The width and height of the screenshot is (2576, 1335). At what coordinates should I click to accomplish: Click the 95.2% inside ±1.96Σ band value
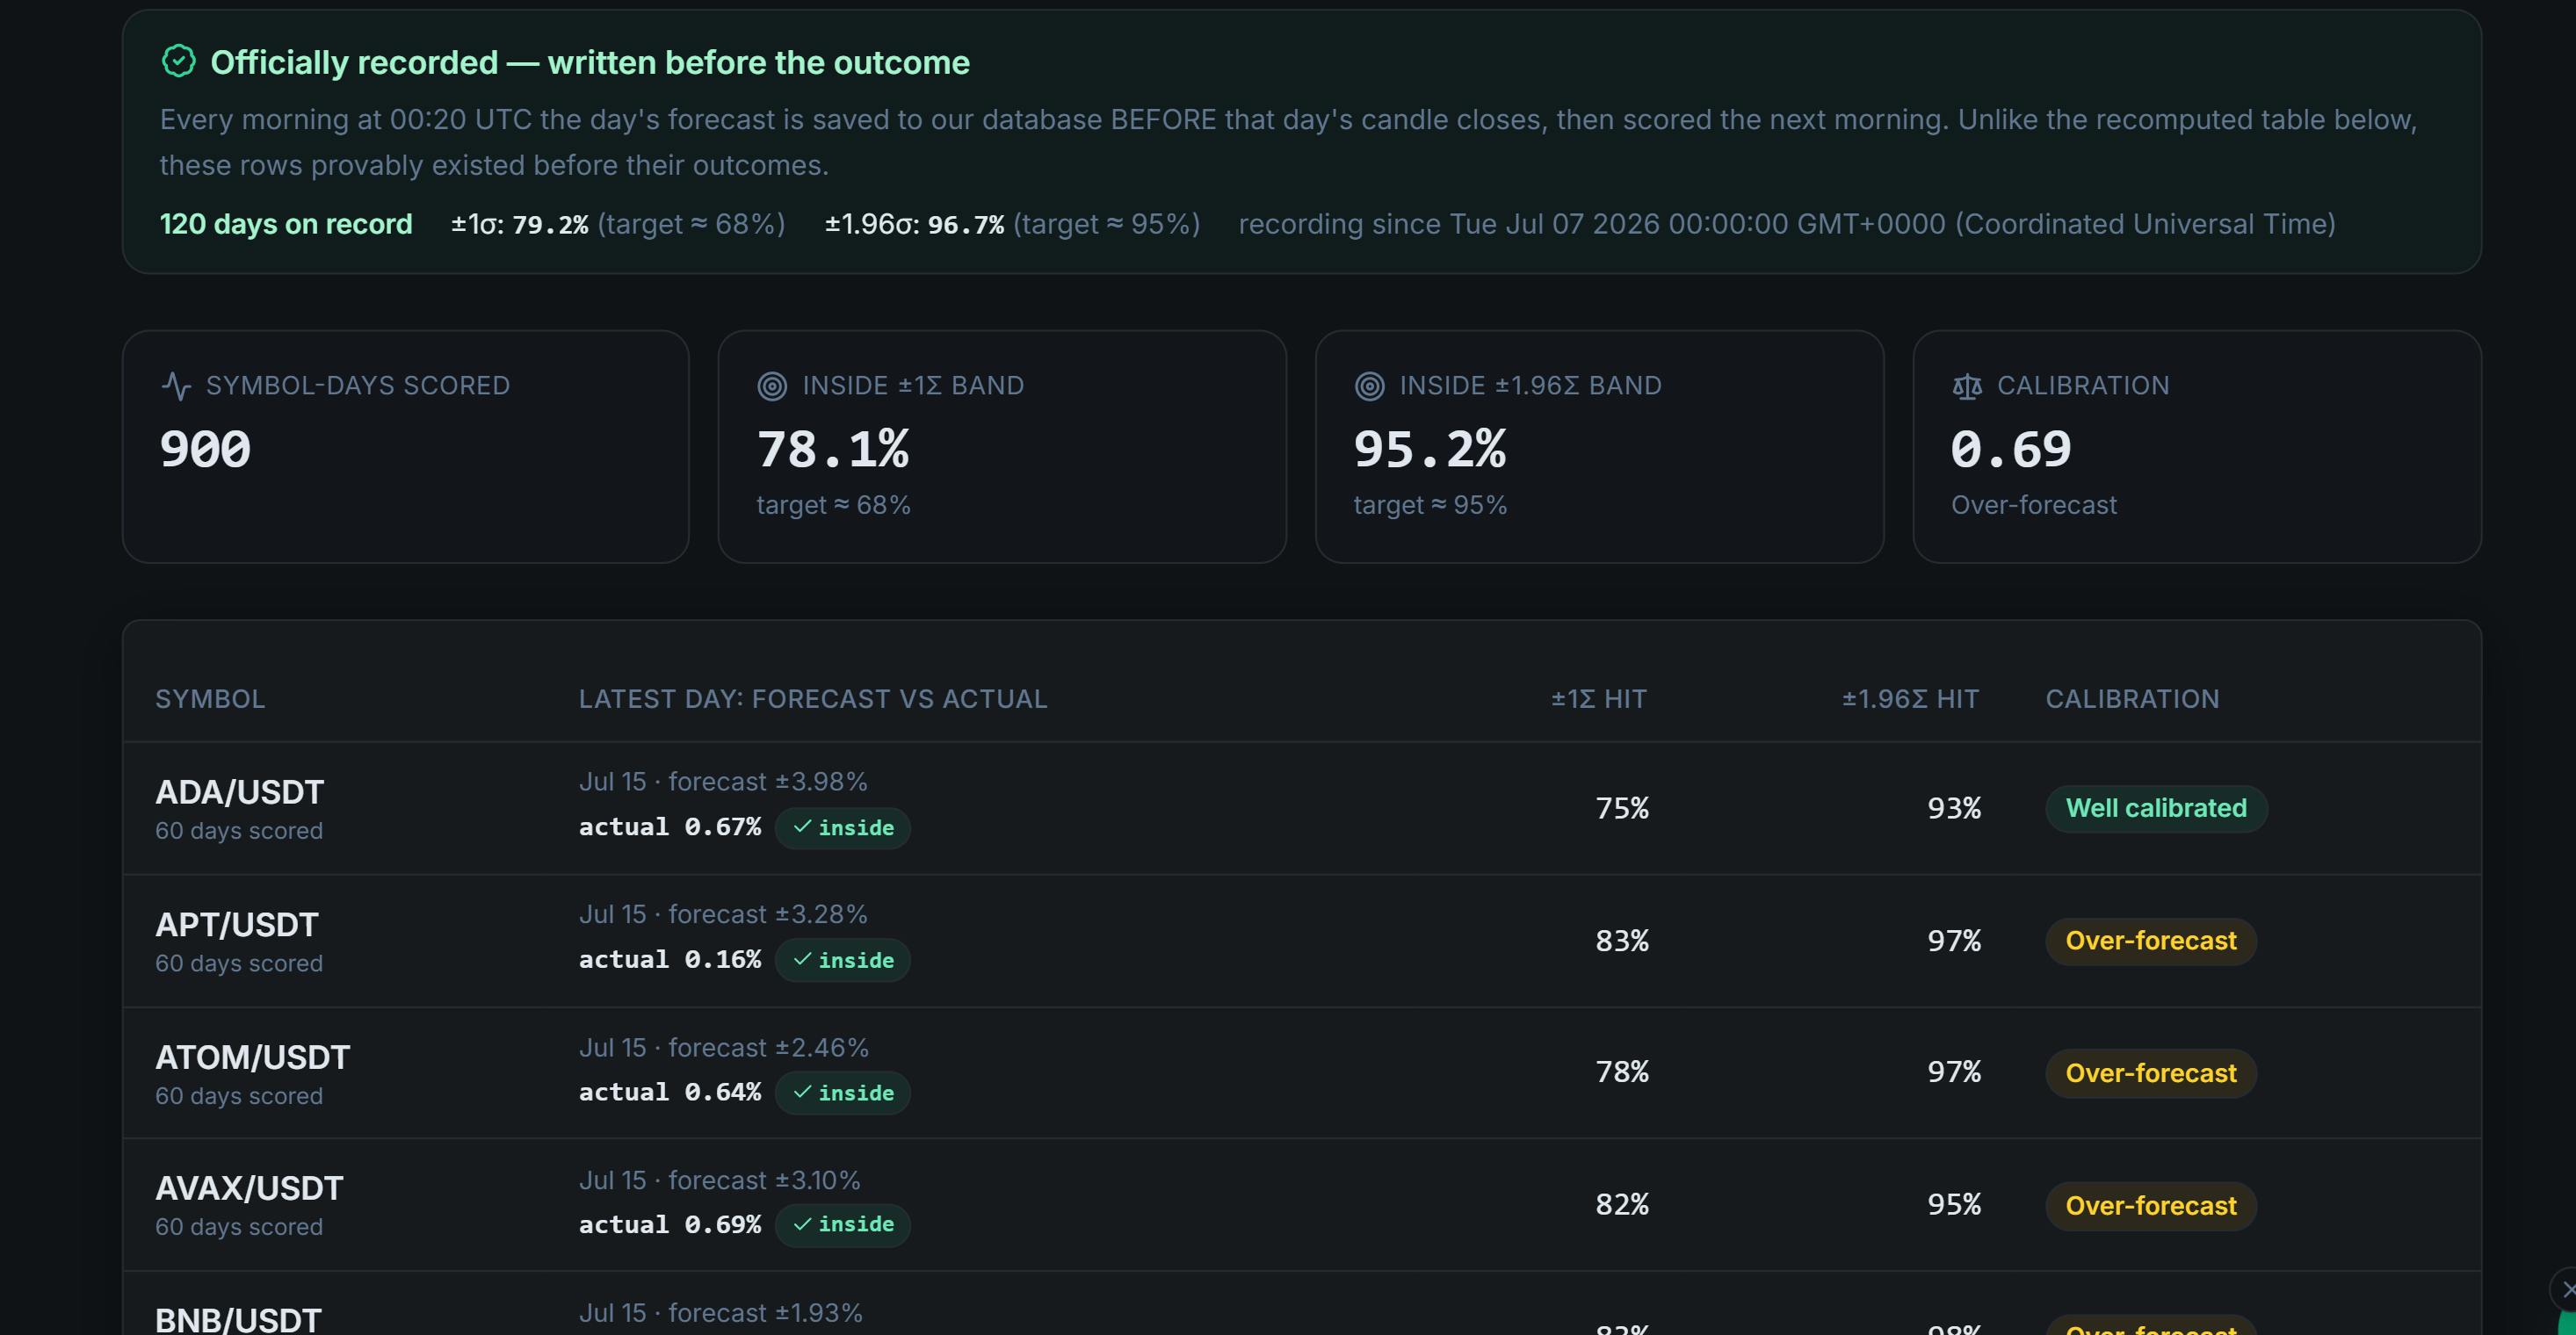pyautogui.click(x=1430, y=449)
